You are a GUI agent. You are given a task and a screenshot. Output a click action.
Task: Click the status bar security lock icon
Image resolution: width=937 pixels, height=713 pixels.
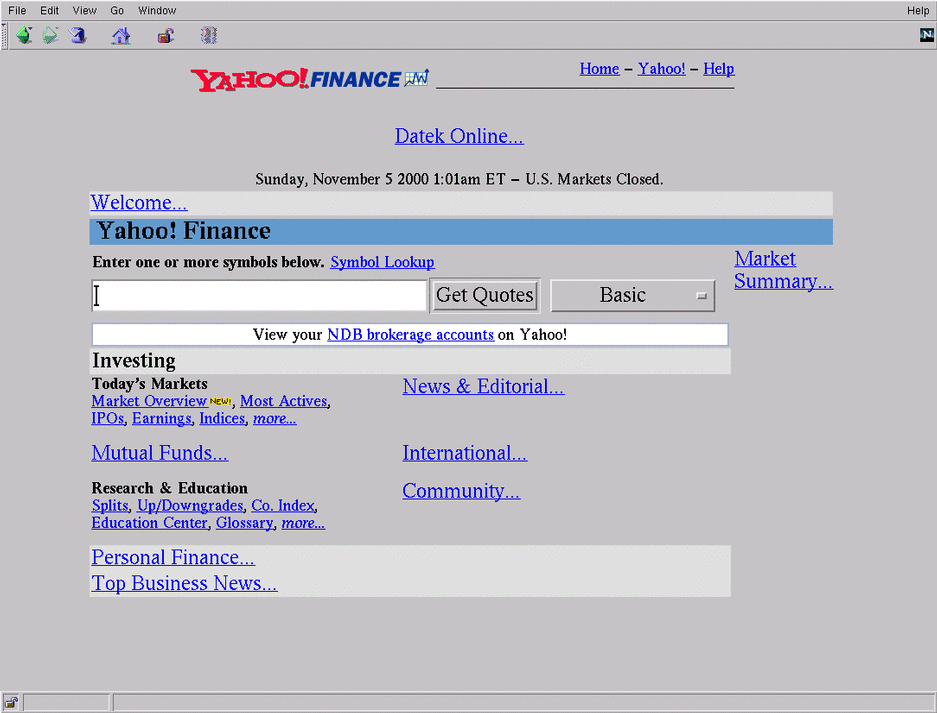[x=11, y=703]
